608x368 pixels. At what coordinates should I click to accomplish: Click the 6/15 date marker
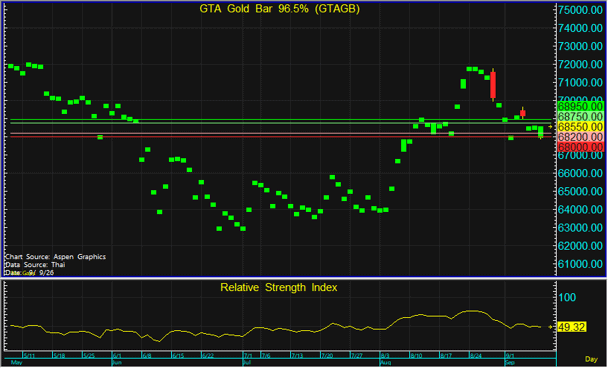tap(178, 355)
